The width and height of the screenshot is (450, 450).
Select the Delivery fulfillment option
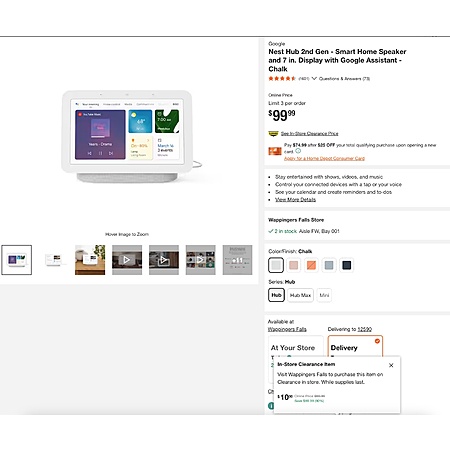355,347
